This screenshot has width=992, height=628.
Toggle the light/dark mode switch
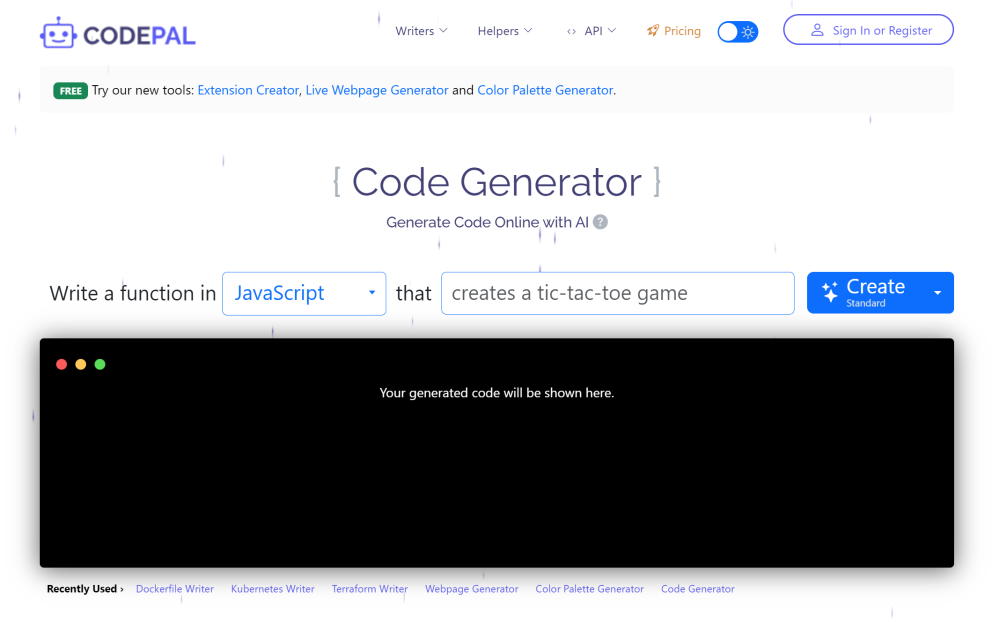click(x=738, y=31)
